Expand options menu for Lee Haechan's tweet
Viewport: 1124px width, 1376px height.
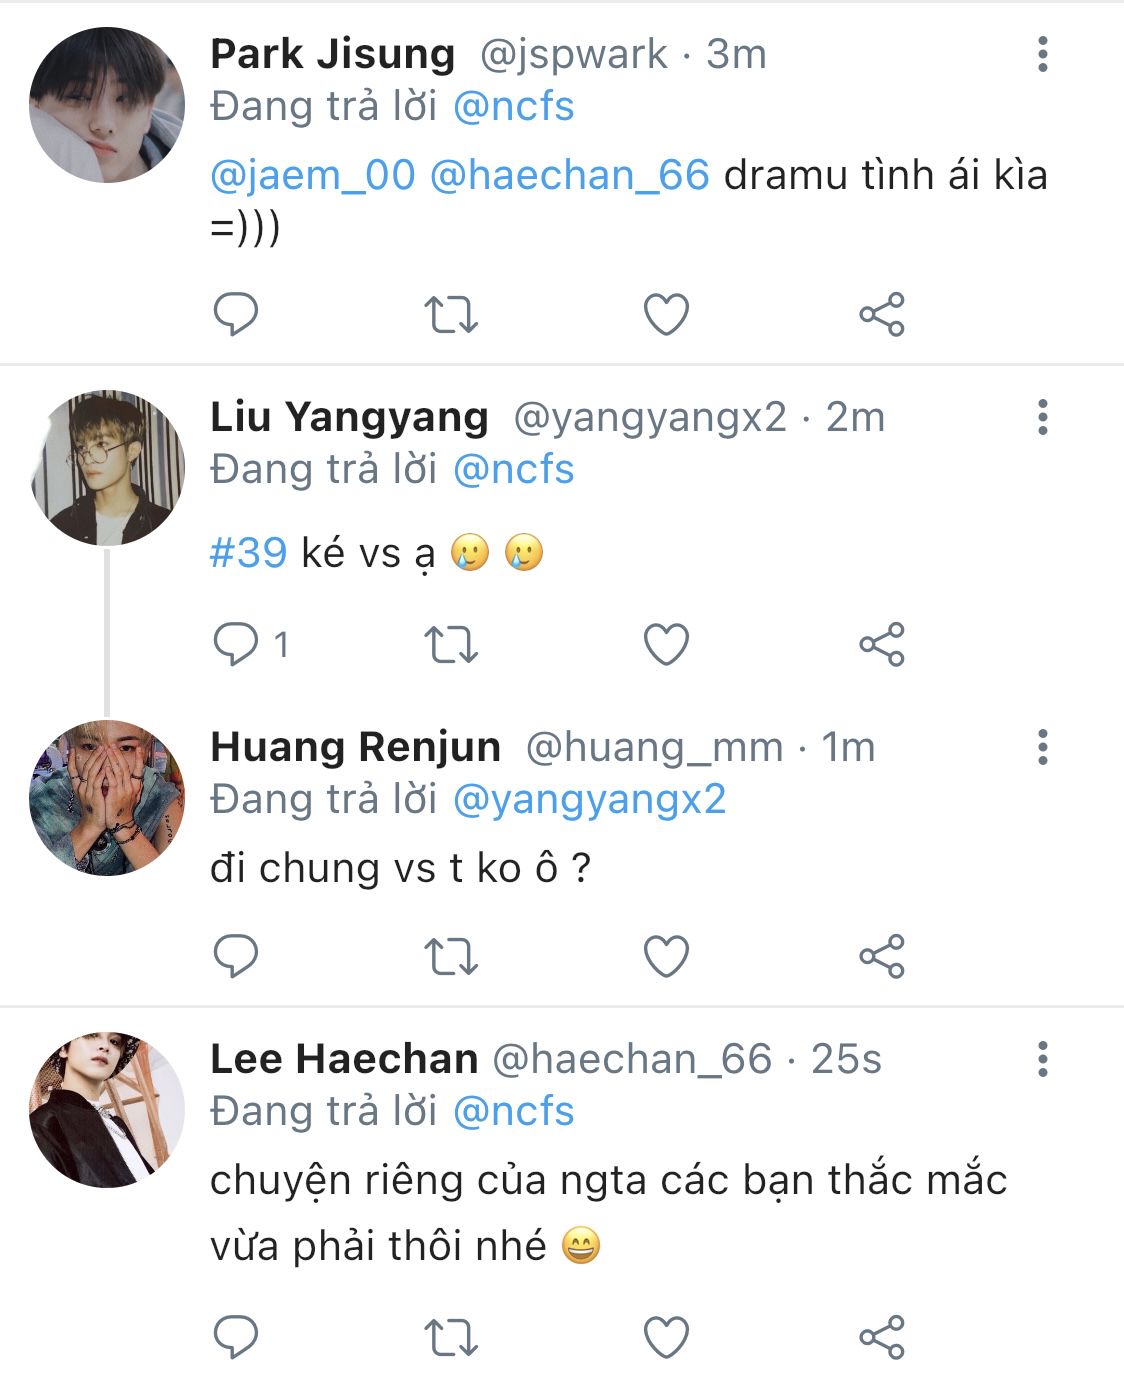[1042, 1059]
